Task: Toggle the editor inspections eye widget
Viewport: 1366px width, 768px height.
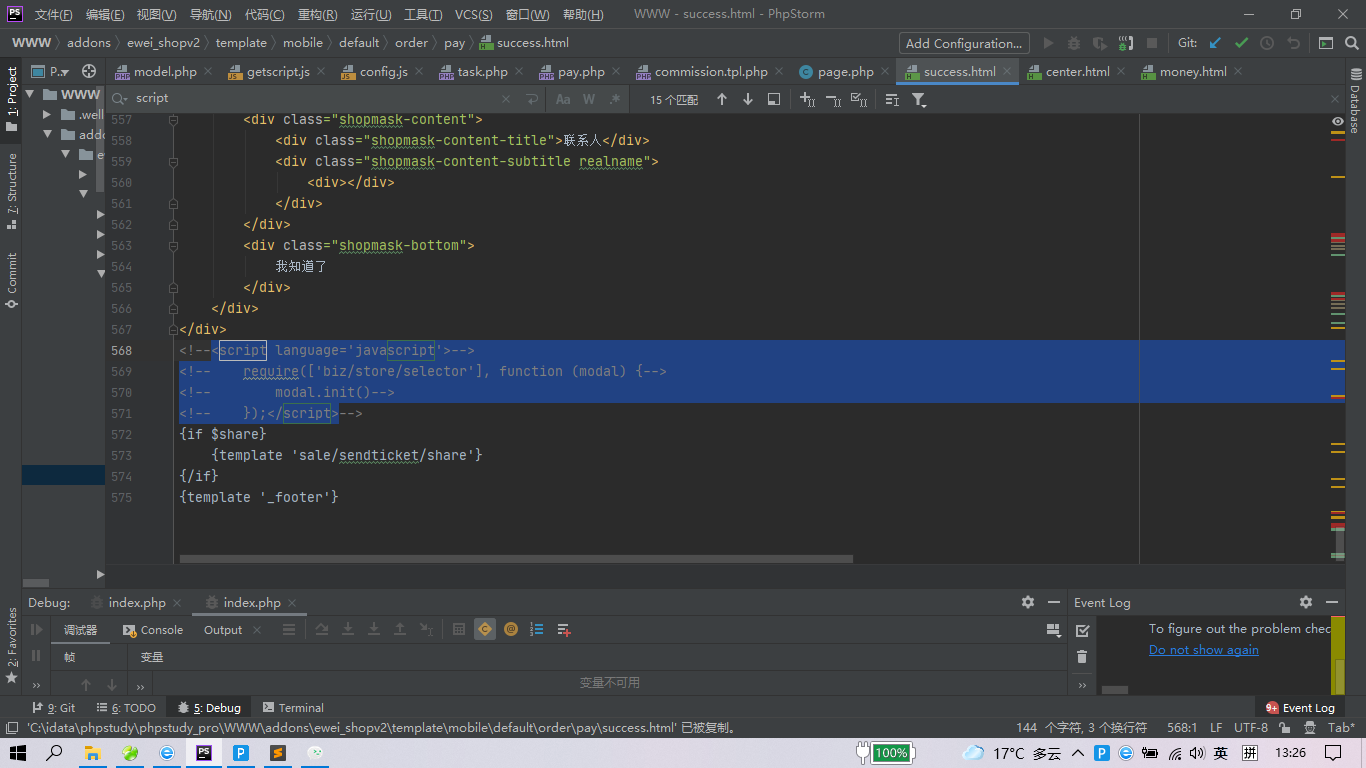Action: point(1338,121)
